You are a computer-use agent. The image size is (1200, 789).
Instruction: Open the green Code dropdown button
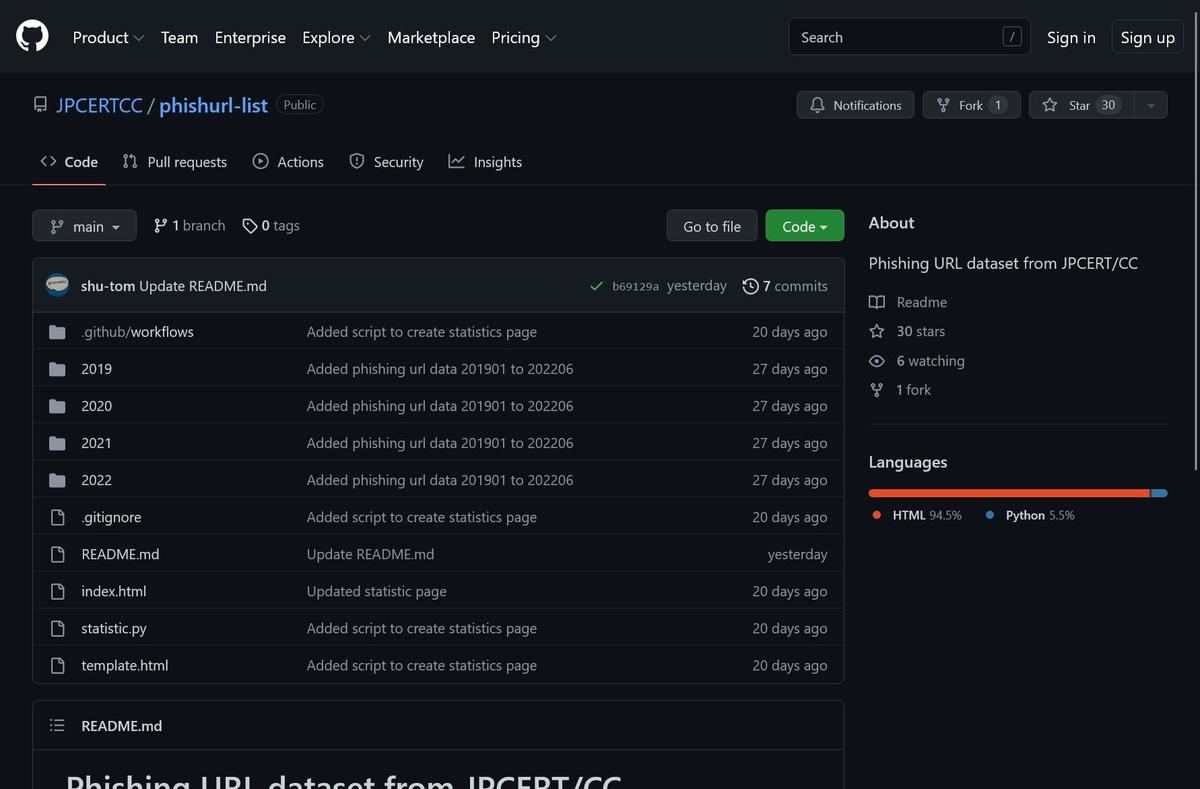coord(805,226)
